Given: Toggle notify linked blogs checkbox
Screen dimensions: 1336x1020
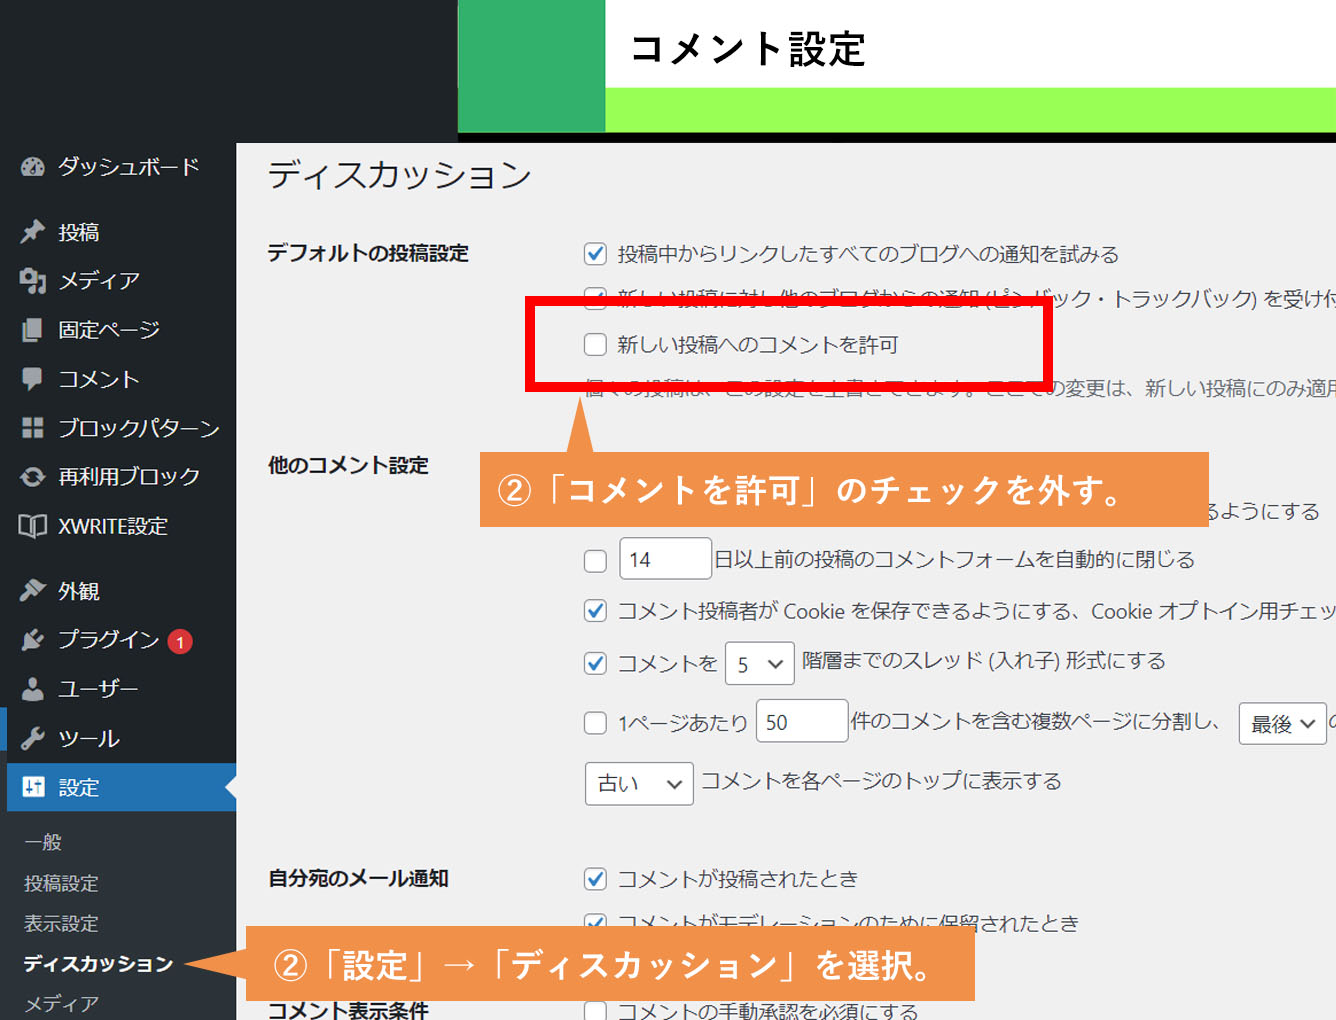Looking at the screenshot, I should (595, 254).
